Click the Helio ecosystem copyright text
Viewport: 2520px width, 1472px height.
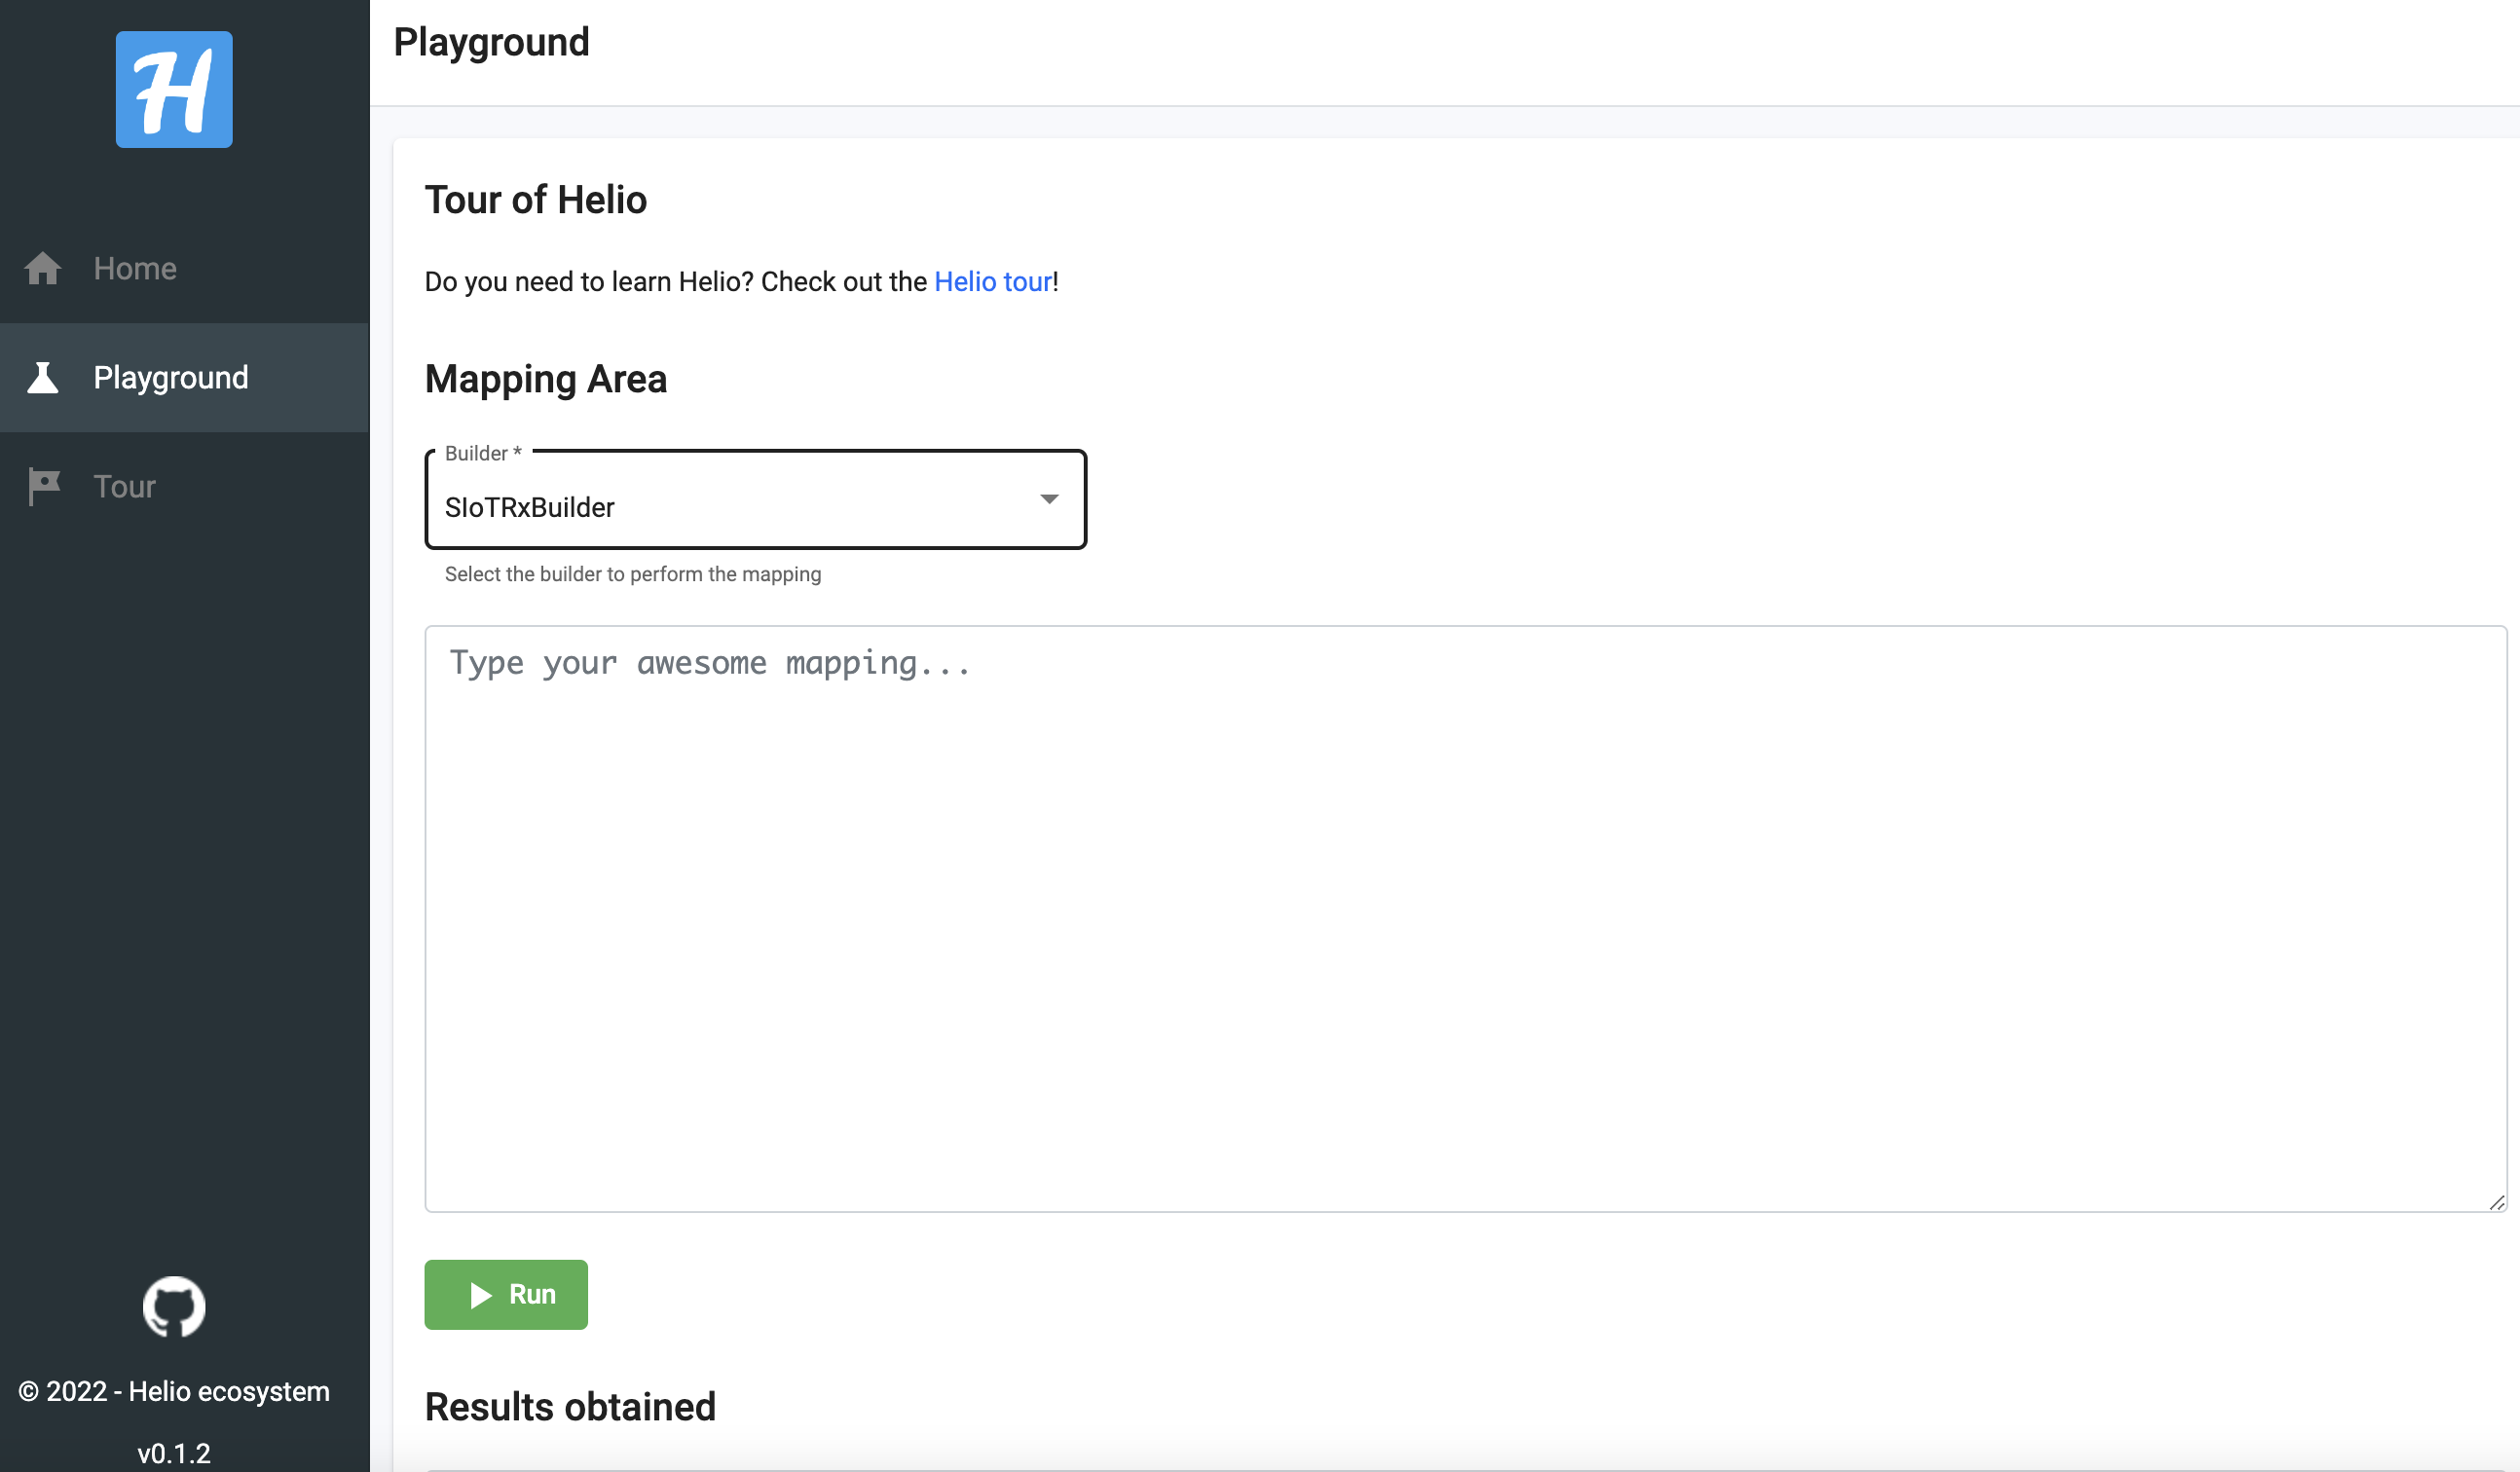(x=174, y=1392)
